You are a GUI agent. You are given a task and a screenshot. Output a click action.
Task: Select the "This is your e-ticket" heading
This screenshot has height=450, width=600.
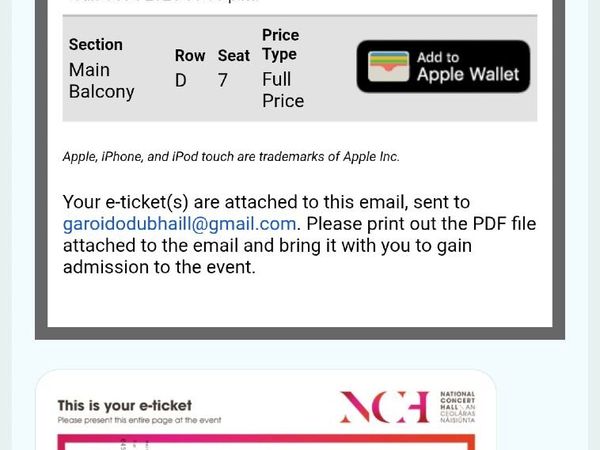124,405
